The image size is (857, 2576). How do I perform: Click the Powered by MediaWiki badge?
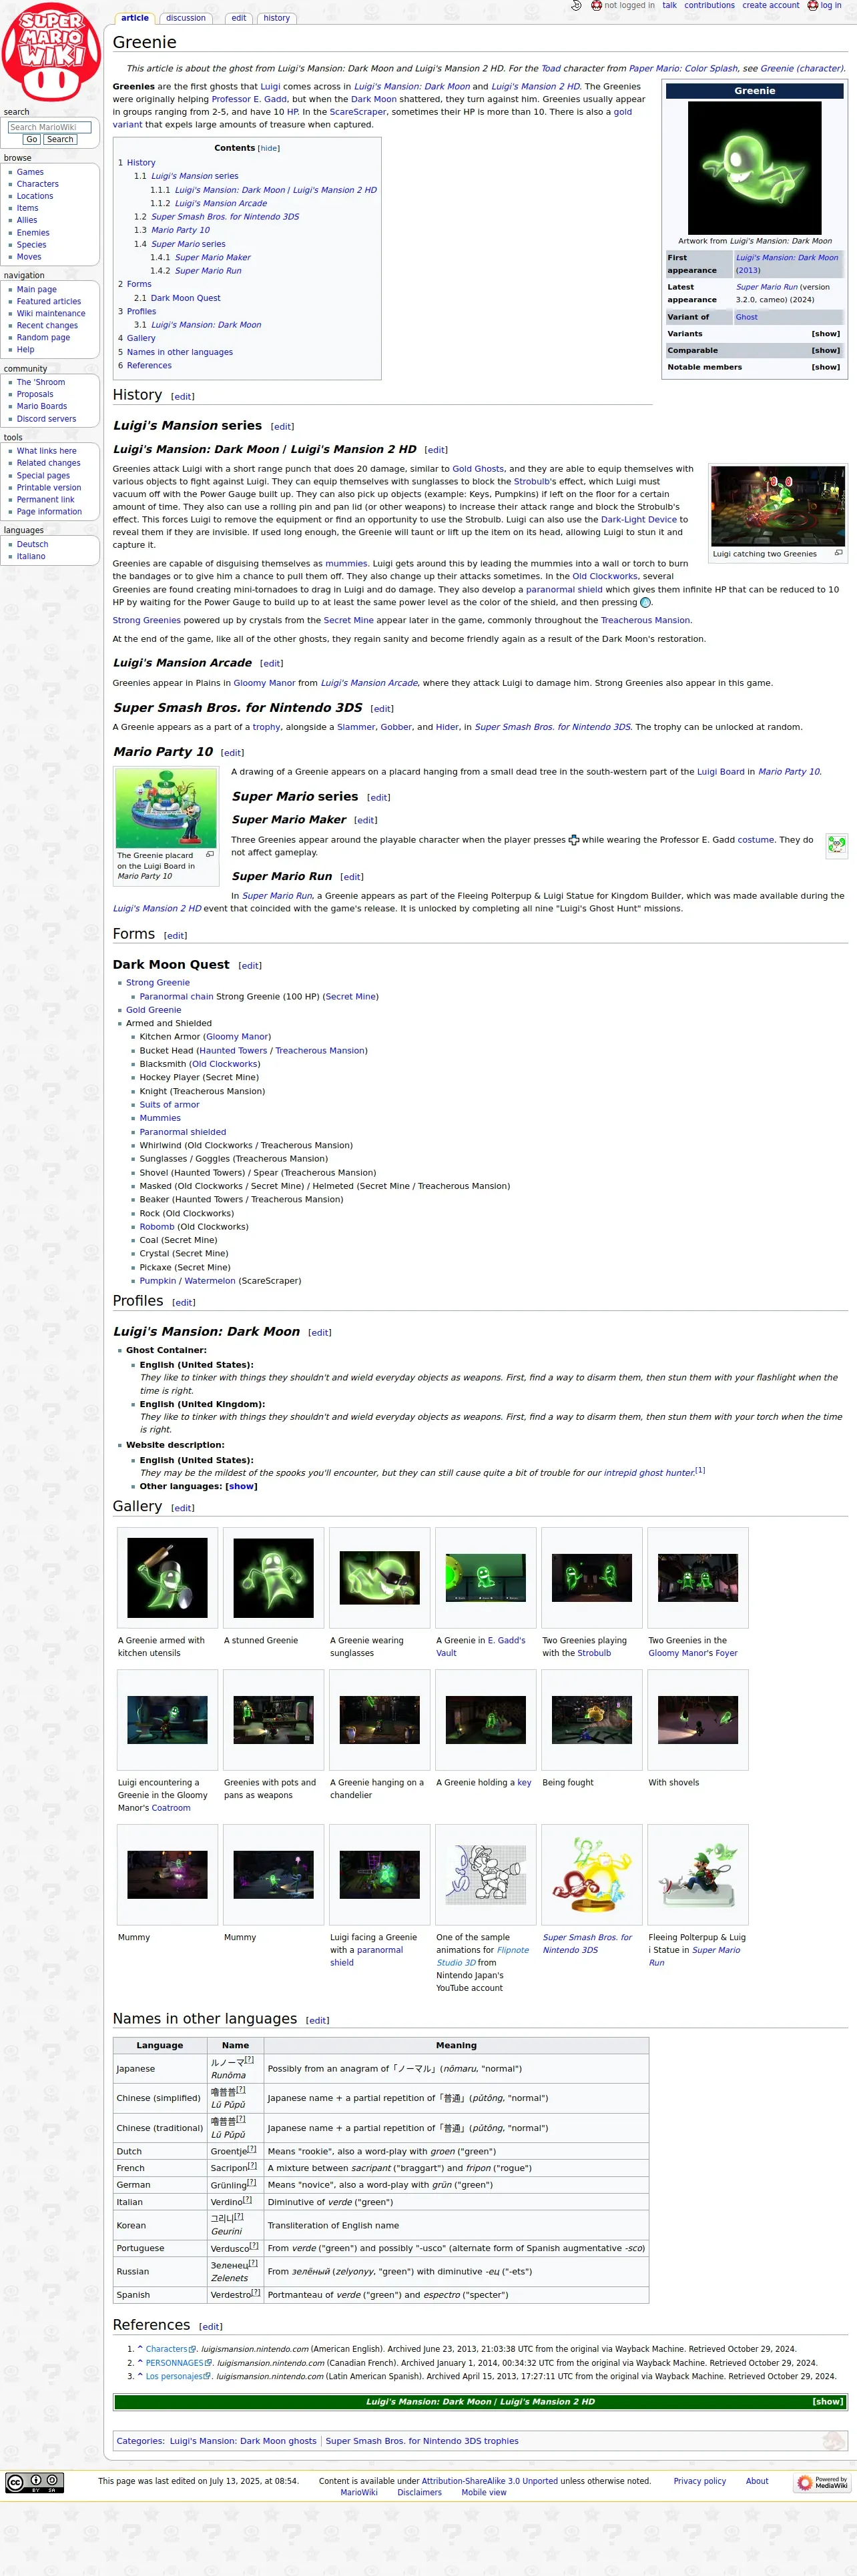tap(822, 2482)
